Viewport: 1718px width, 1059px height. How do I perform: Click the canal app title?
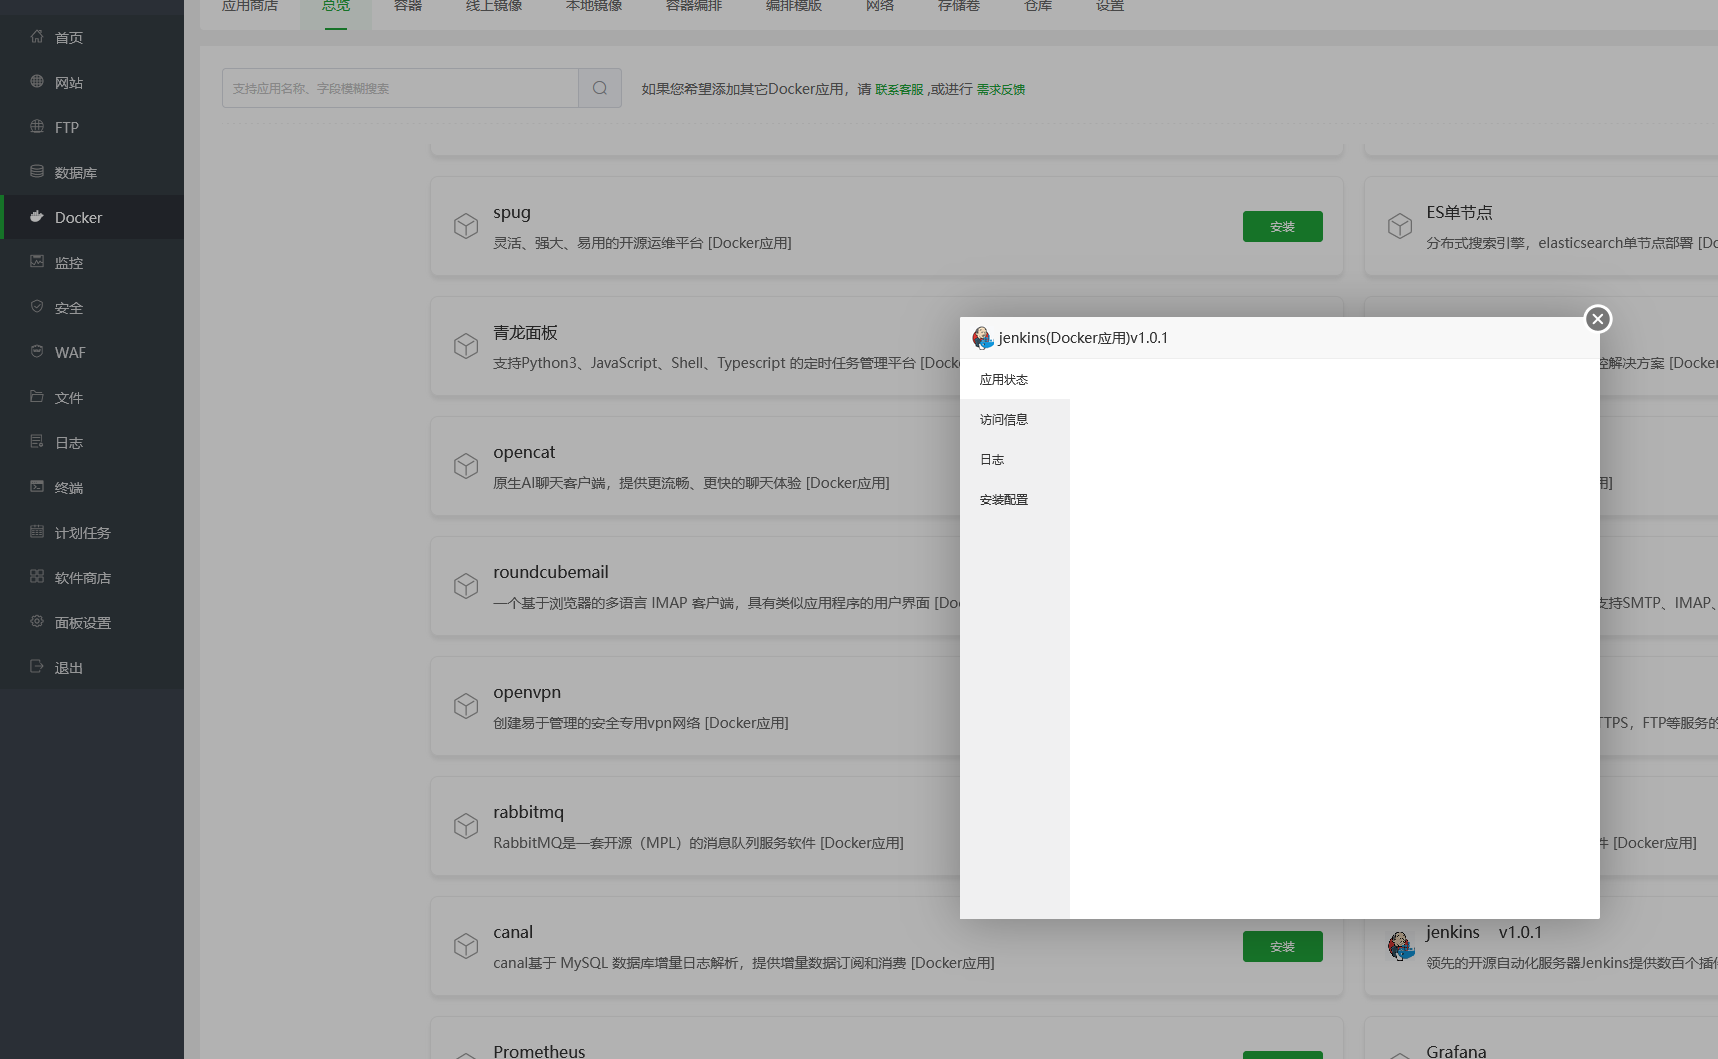coord(513,932)
